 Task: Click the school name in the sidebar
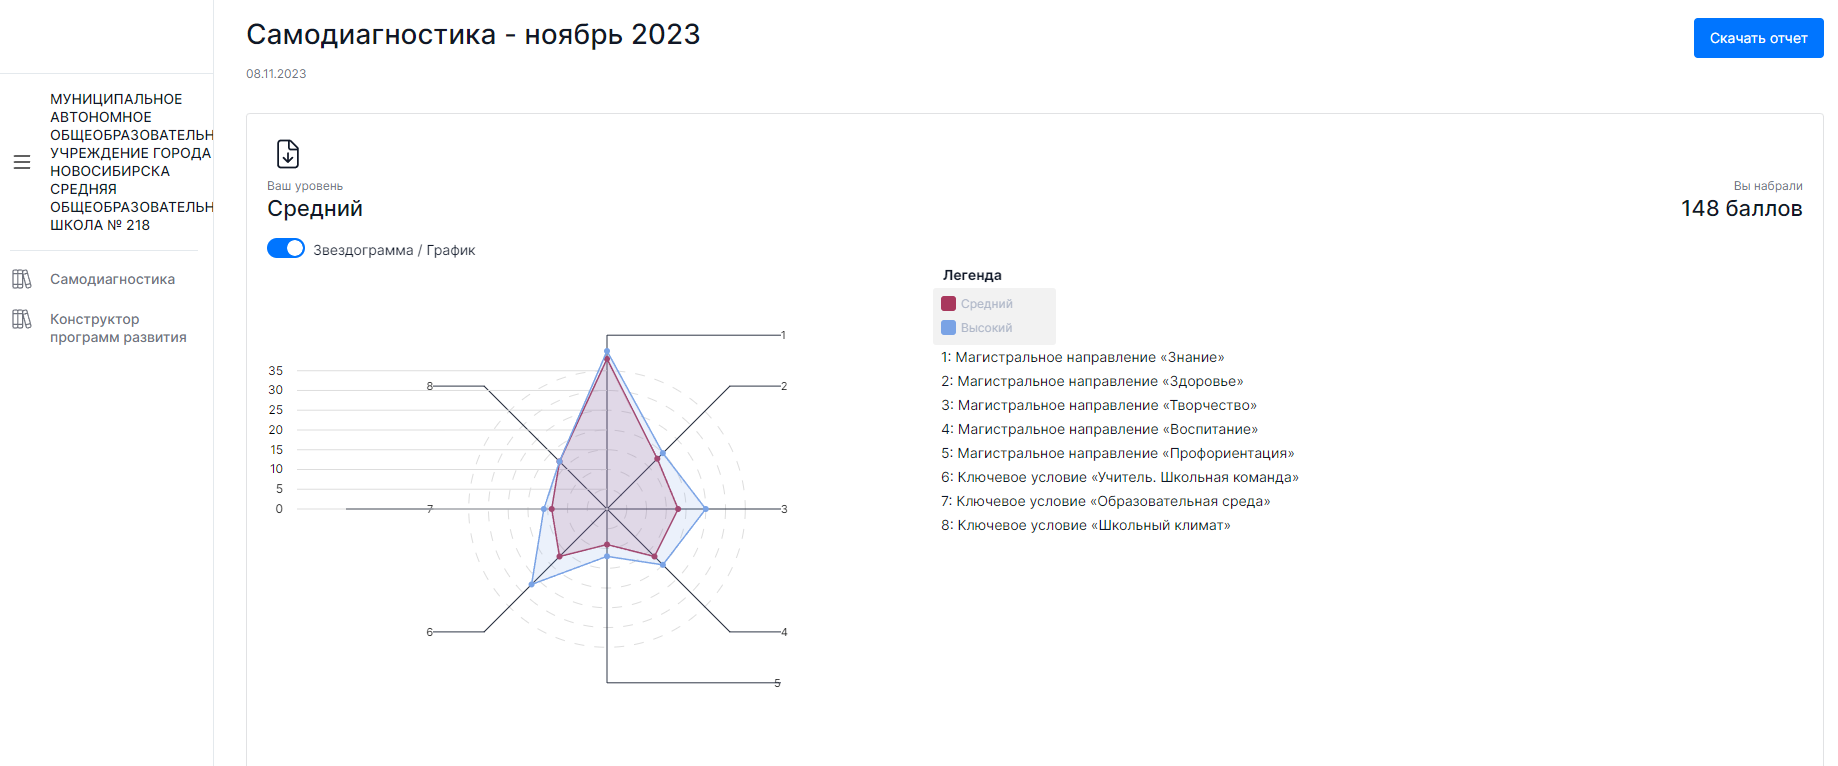[131, 162]
